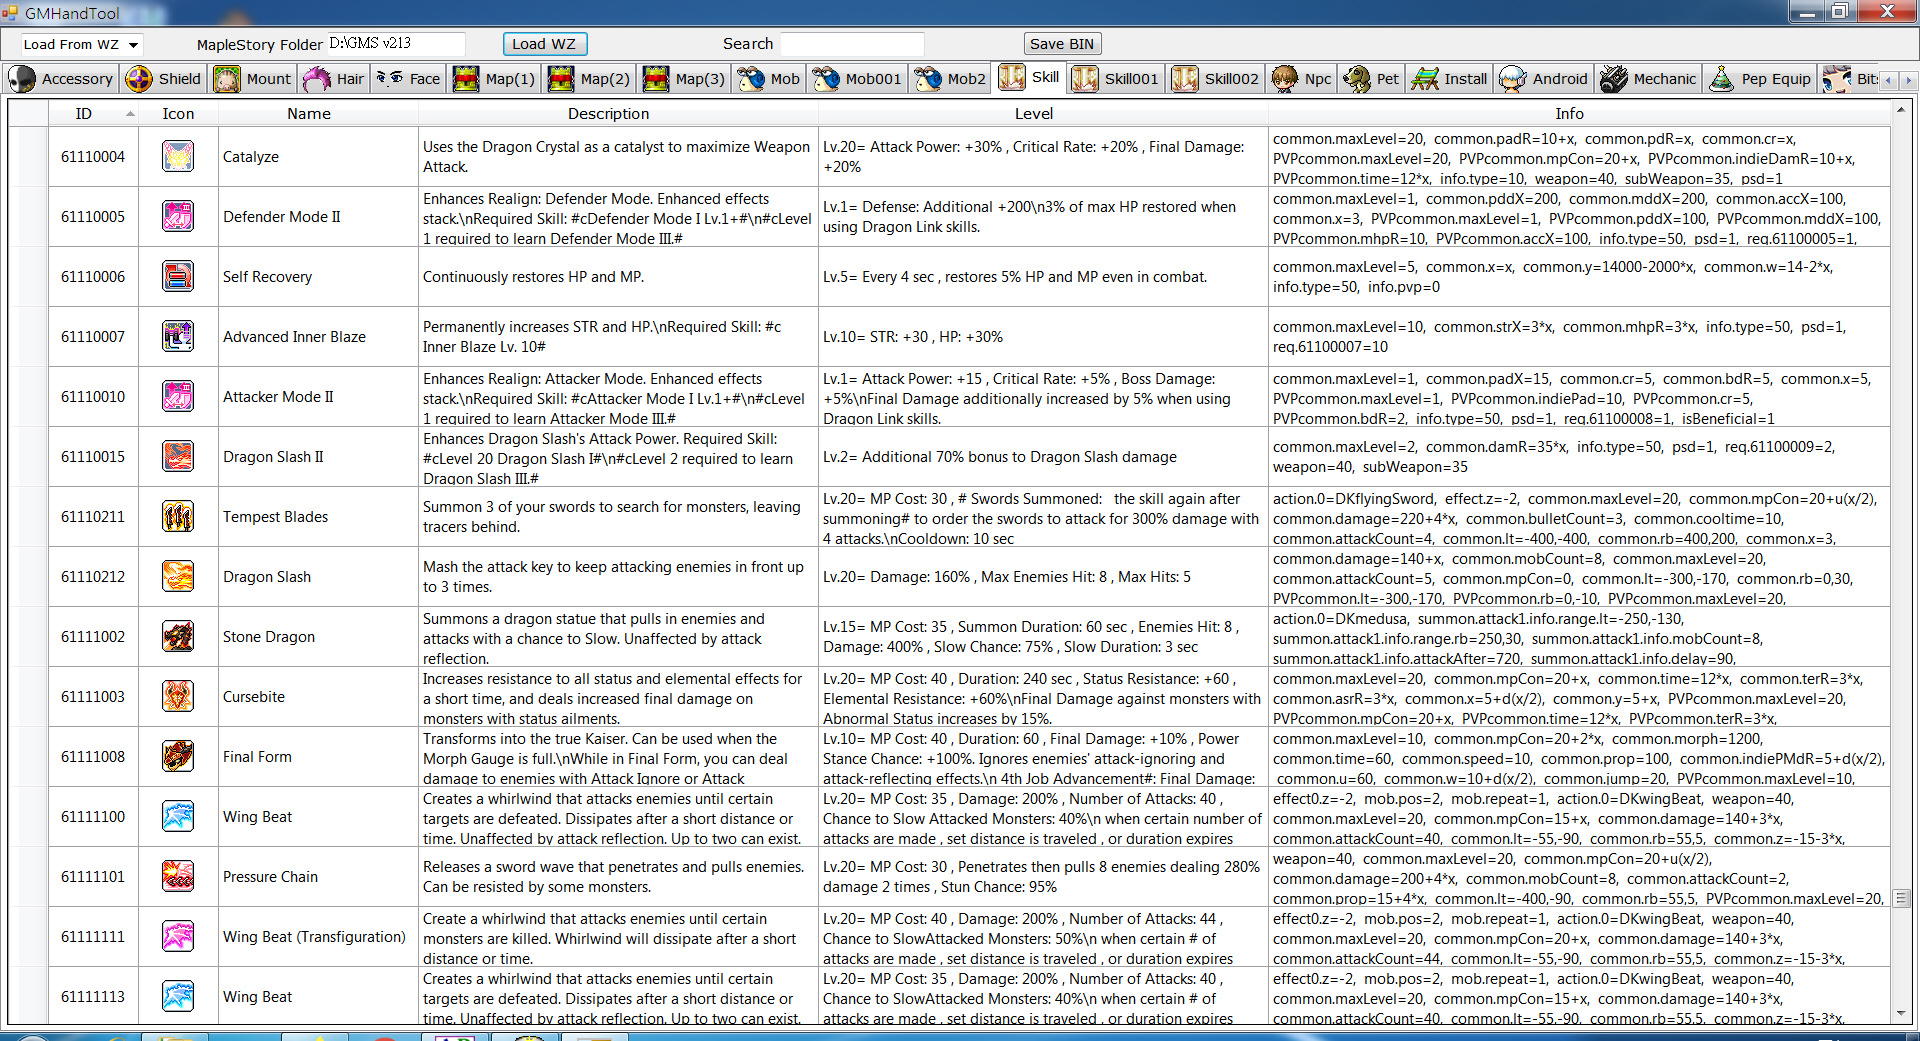Select the Tempest Blades skill icon
Image resolution: width=1920 pixels, height=1041 pixels.
178,516
